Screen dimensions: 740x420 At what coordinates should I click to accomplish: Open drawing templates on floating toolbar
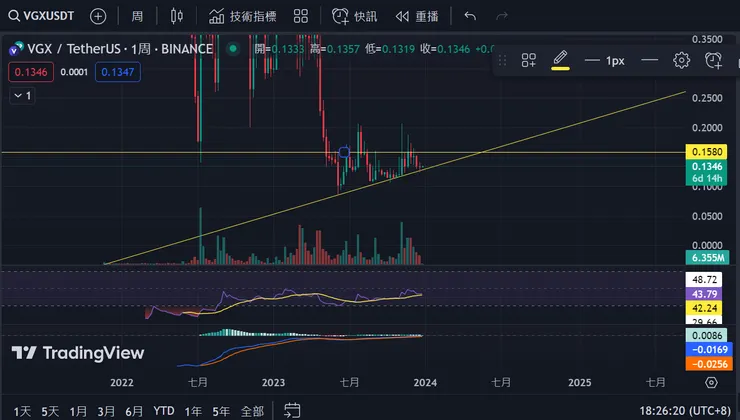click(529, 60)
